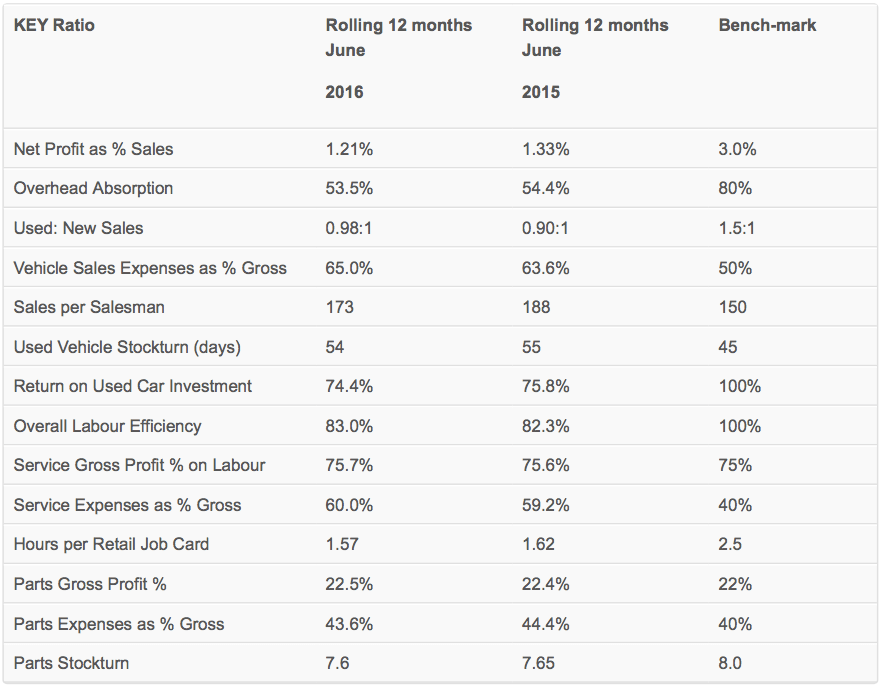Click the Bench-mark column header
Viewport: 881px width, 688px height.
click(767, 25)
